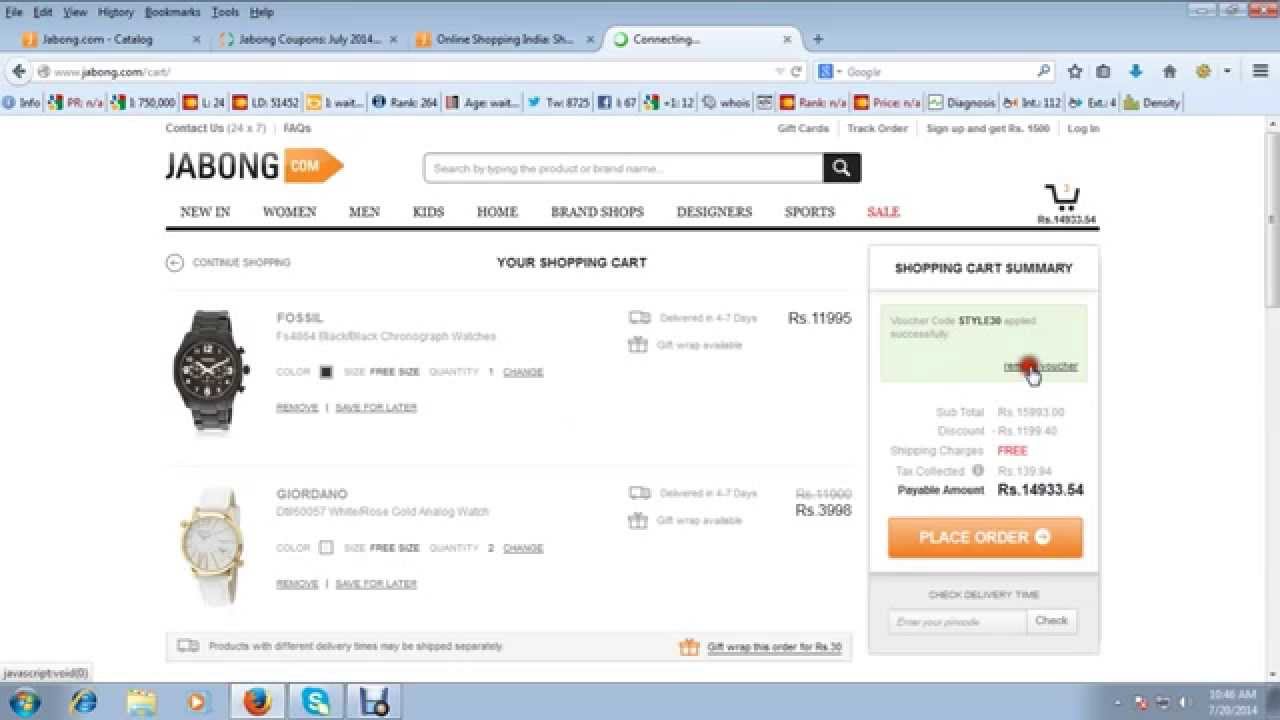The image size is (1280, 720).
Task: Open the Tools menu
Action: [x=225, y=12]
